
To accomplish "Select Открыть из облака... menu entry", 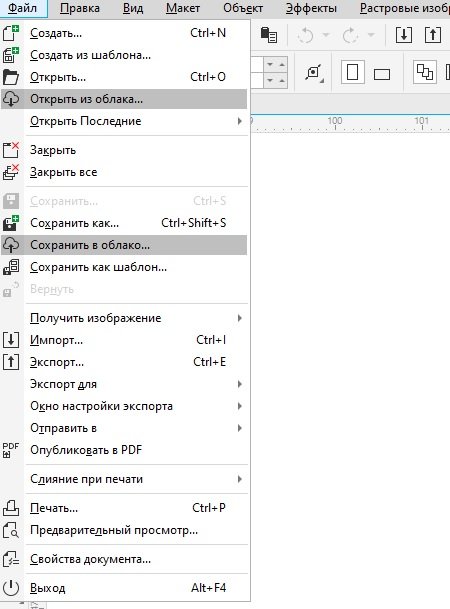I will tap(124, 99).
